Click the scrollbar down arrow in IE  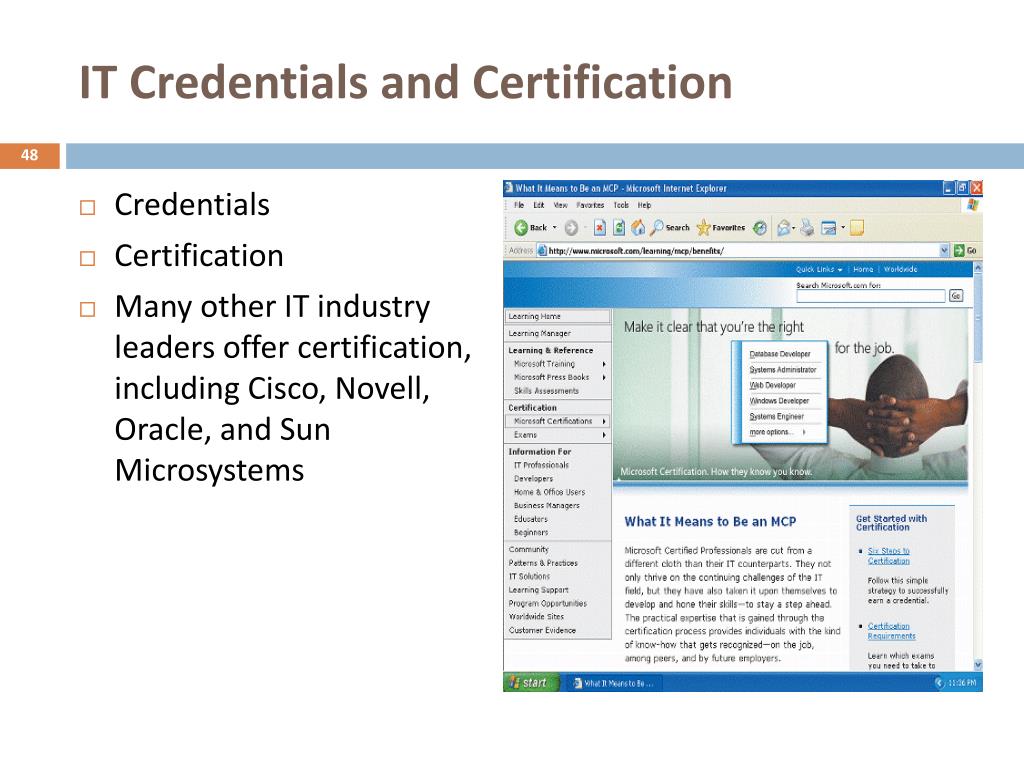[x=978, y=665]
